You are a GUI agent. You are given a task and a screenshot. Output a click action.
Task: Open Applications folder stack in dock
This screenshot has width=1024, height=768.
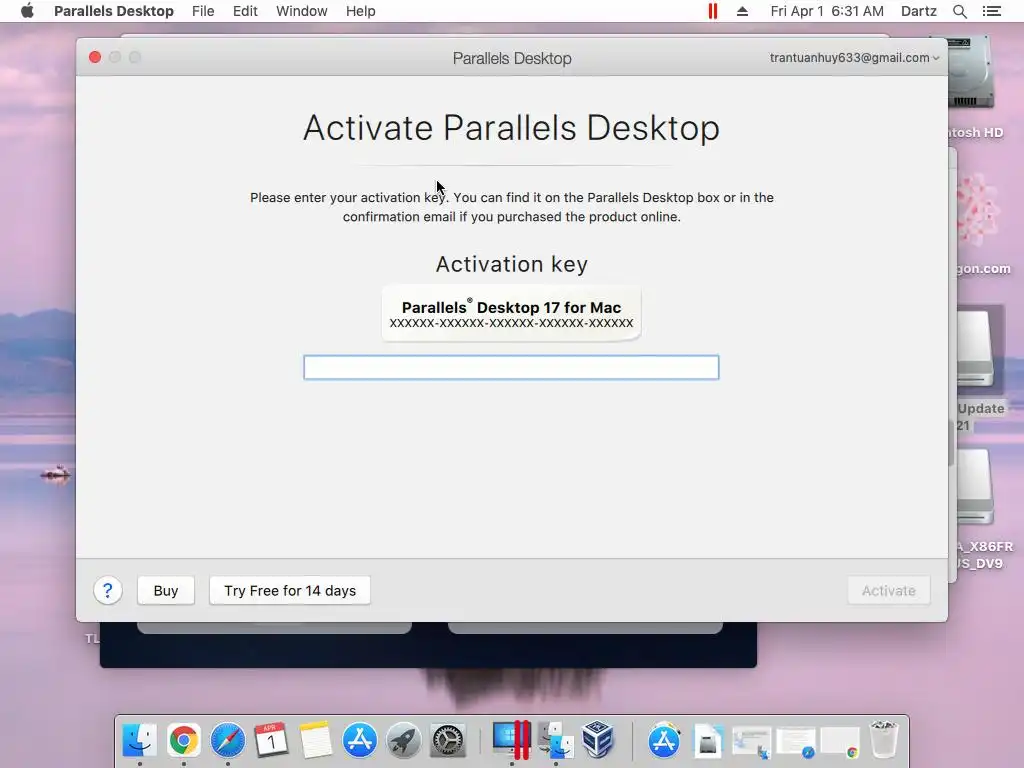(664, 740)
